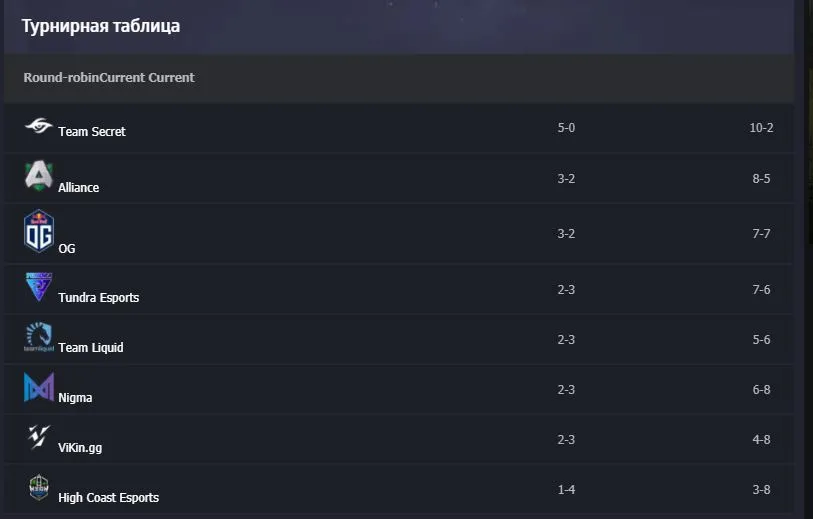Open the Team Liquid name link
813x519 pixels.
[91, 347]
